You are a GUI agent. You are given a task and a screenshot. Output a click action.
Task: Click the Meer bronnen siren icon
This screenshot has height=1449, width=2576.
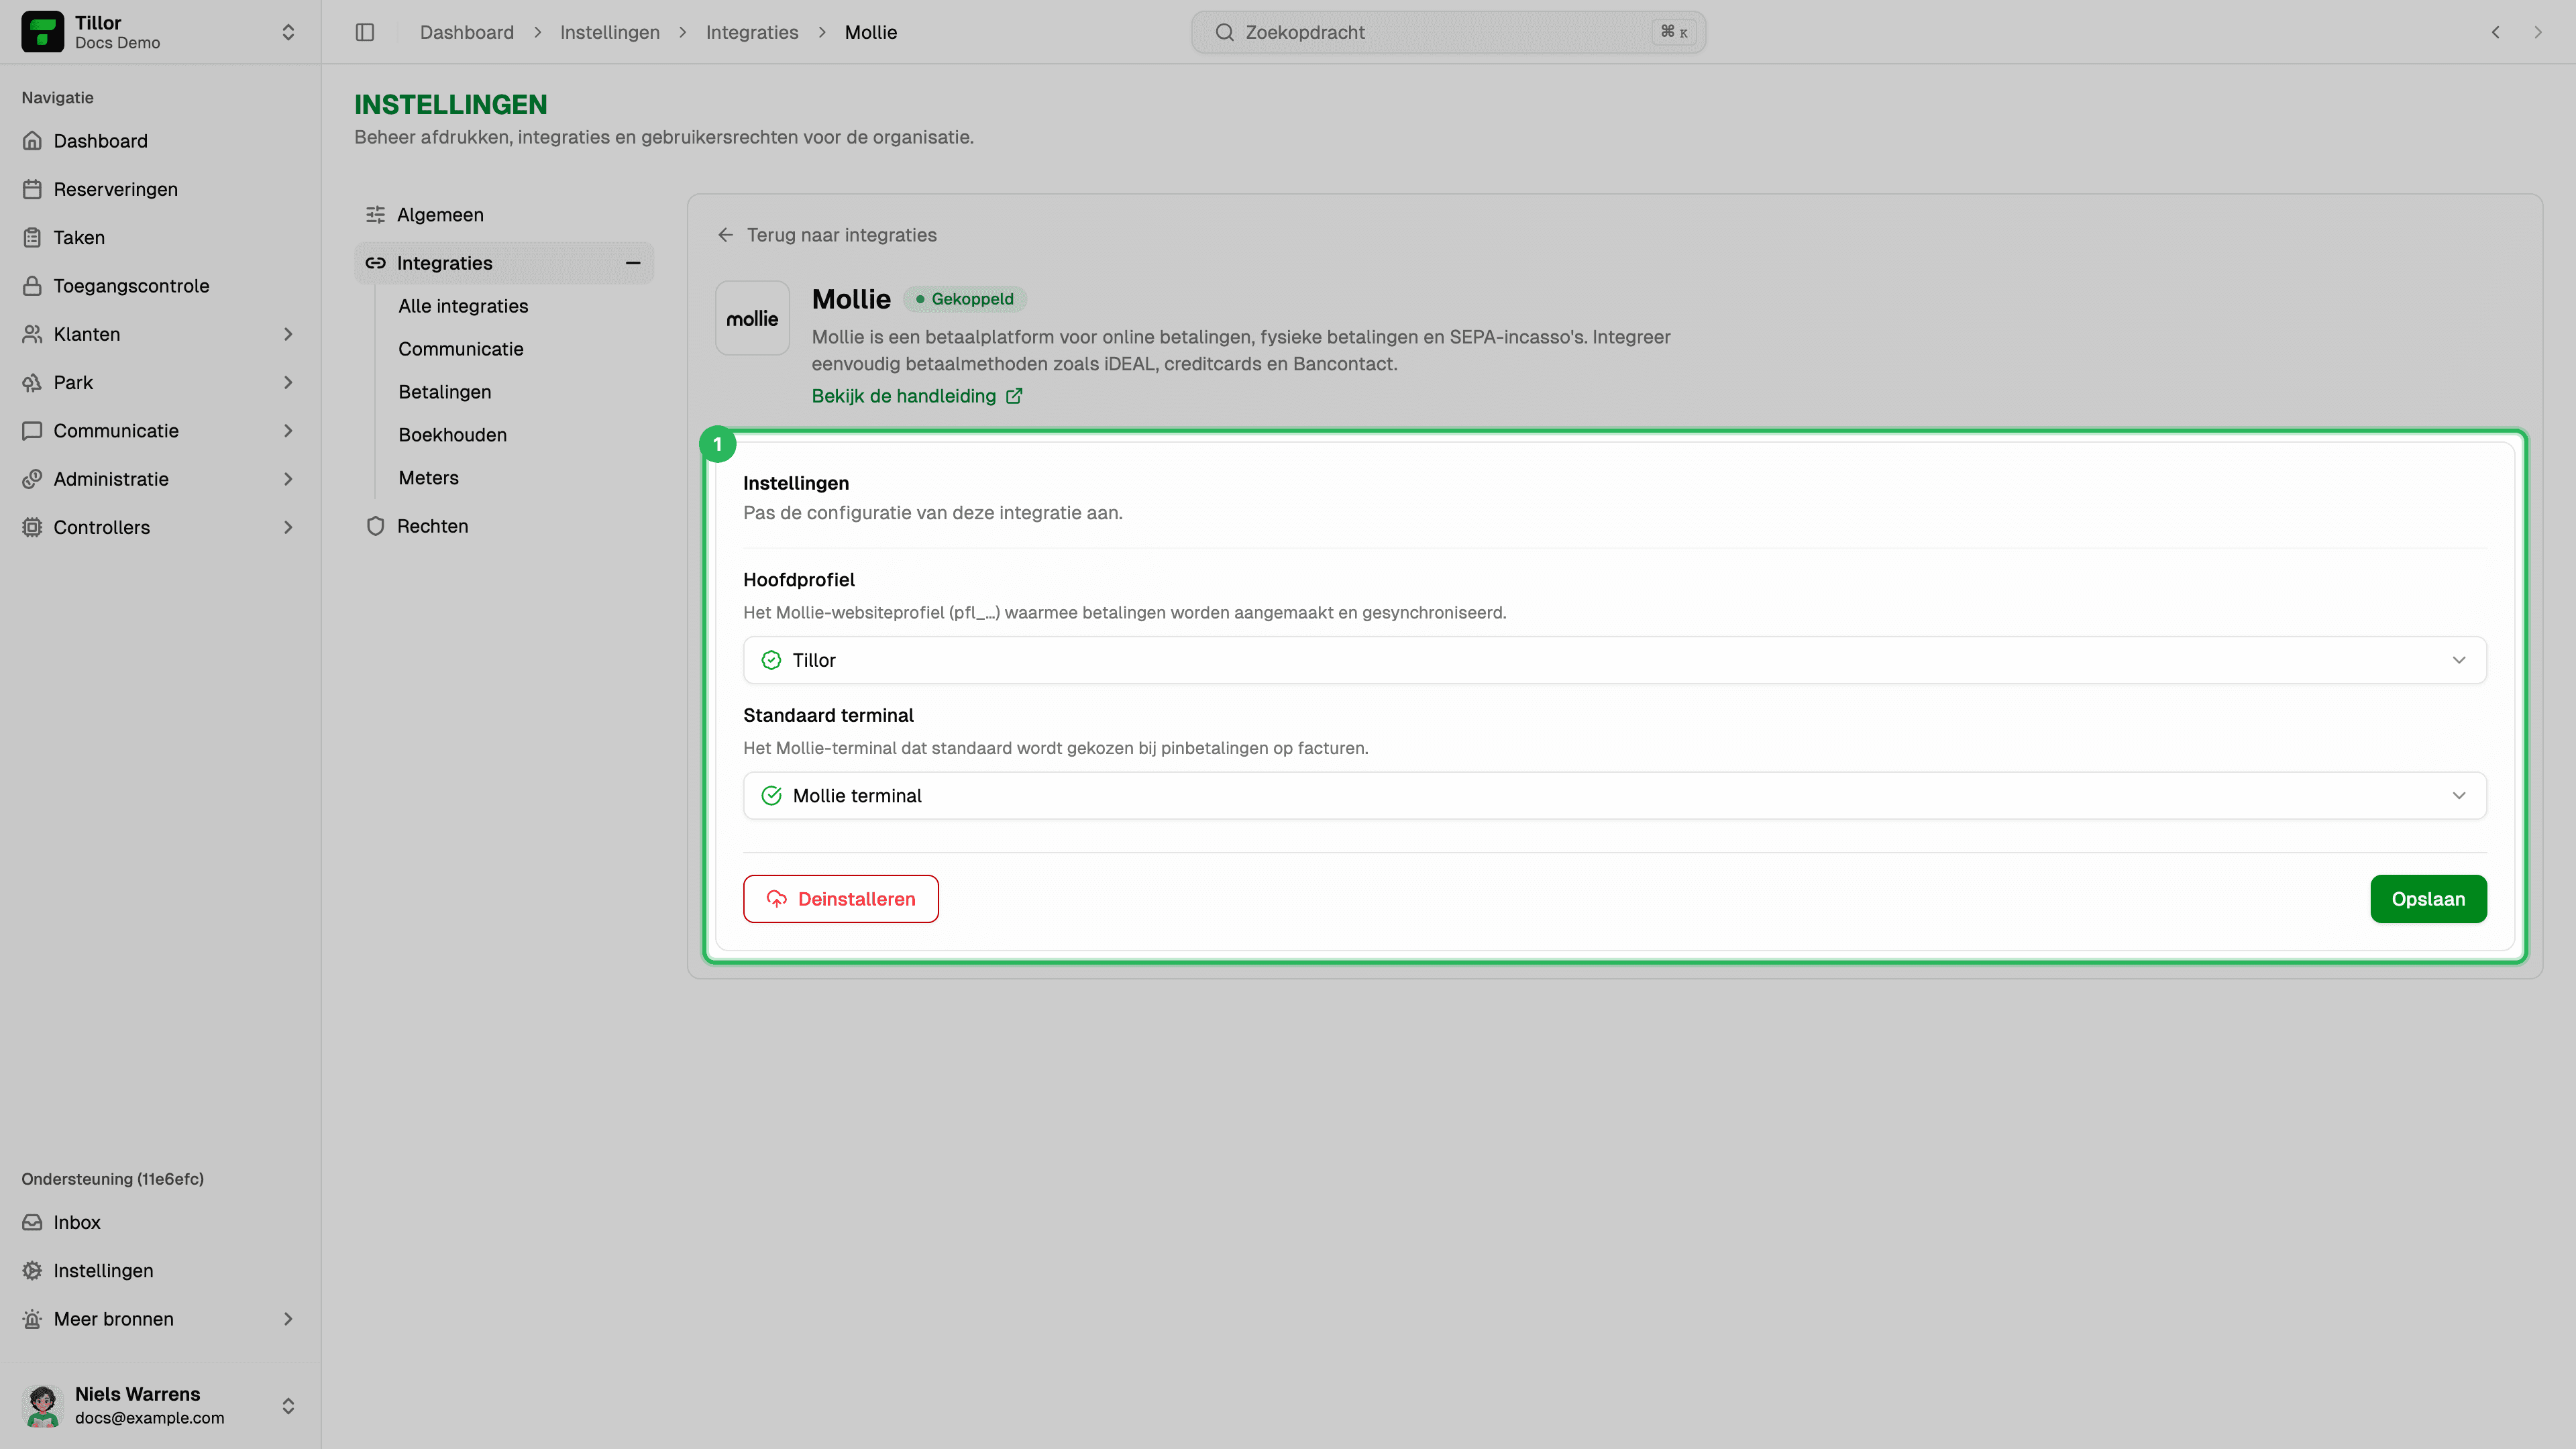click(32, 1319)
